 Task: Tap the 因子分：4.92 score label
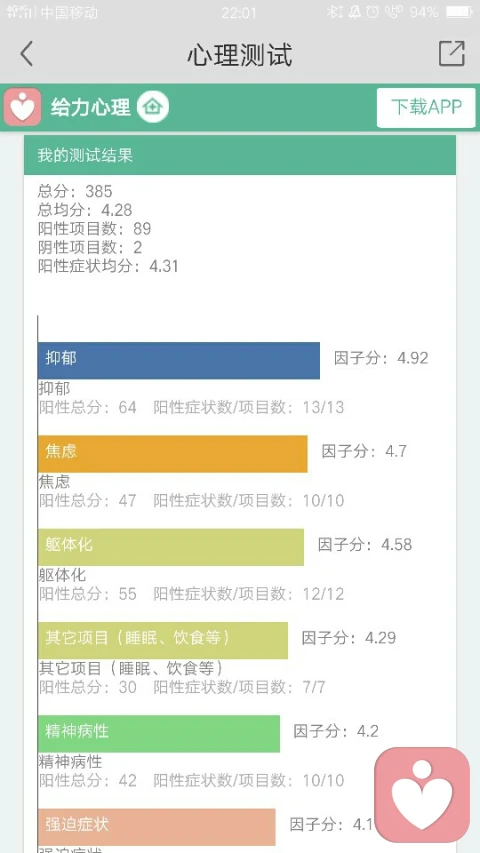[x=381, y=358]
